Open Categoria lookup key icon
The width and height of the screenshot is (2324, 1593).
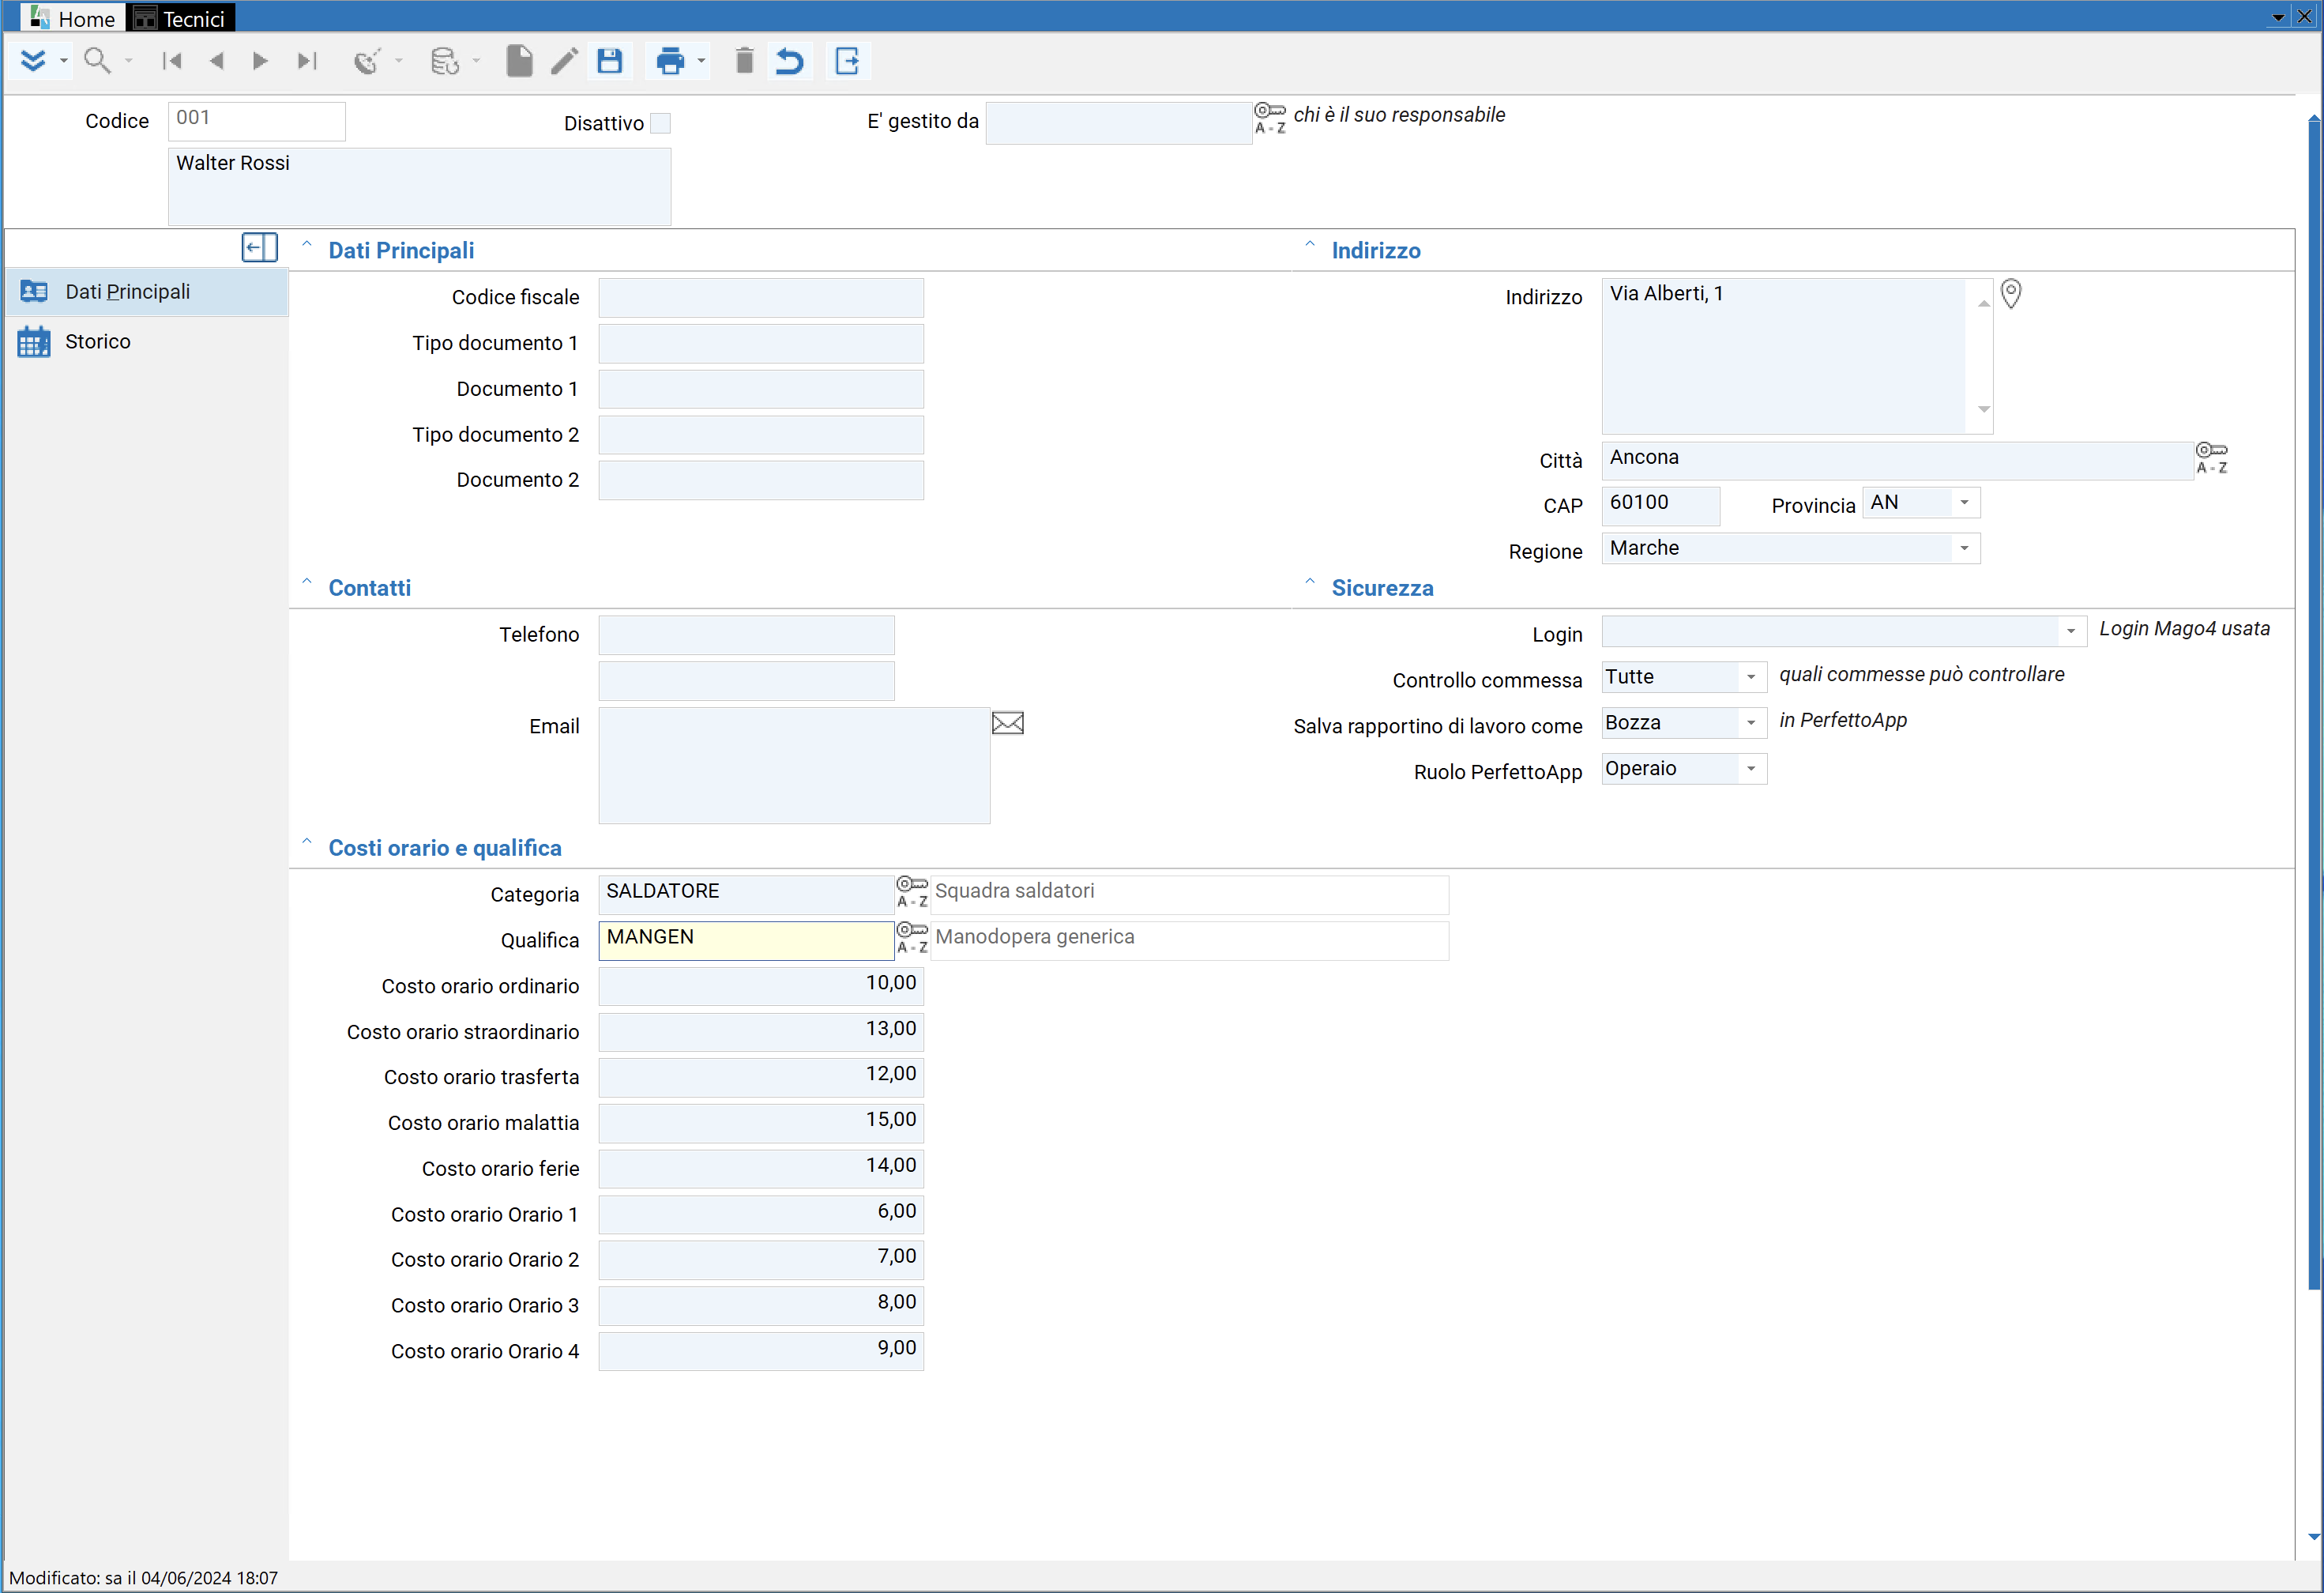pyautogui.click(x=912, y=891)
